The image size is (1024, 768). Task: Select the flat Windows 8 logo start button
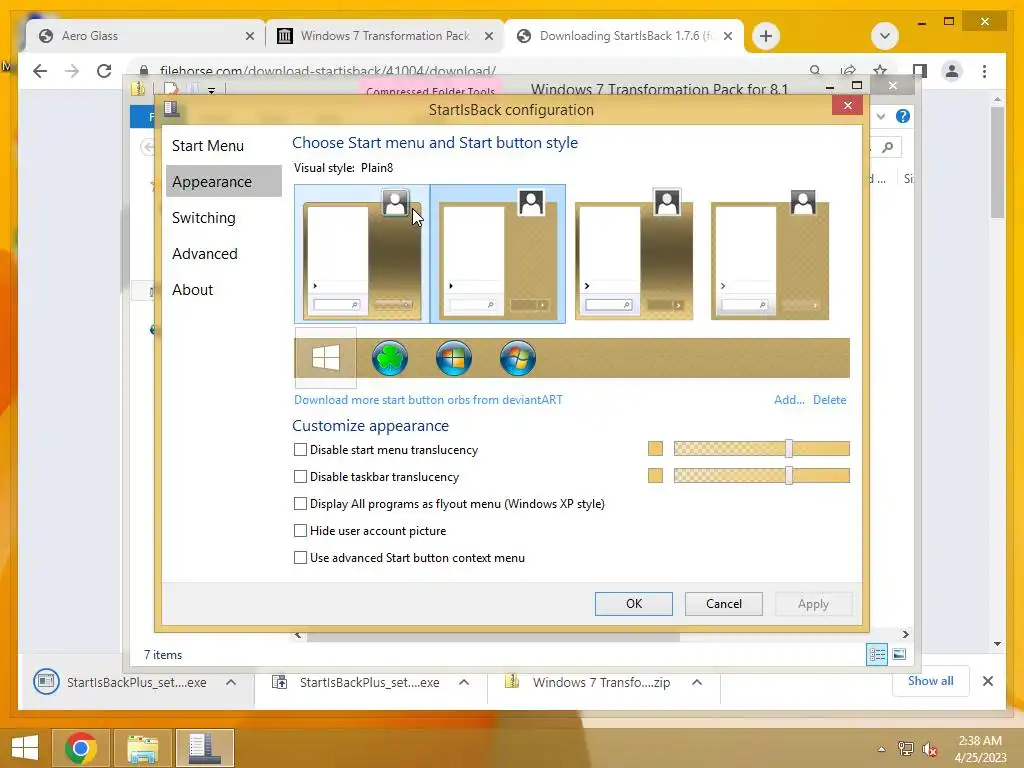coord(326,358)
